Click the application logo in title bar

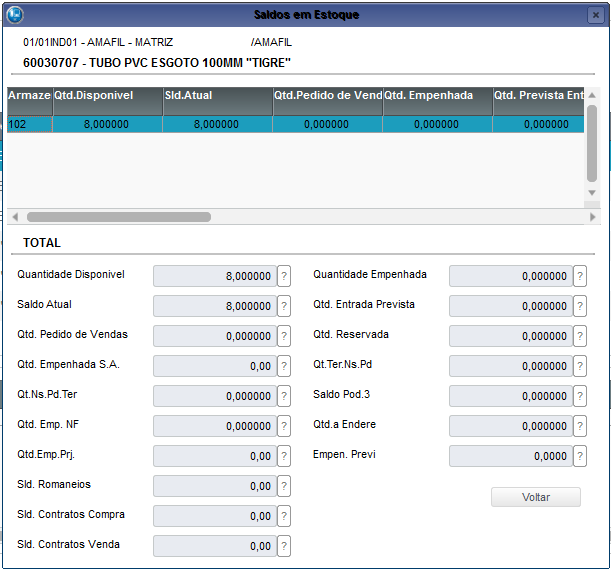point(15,15)
